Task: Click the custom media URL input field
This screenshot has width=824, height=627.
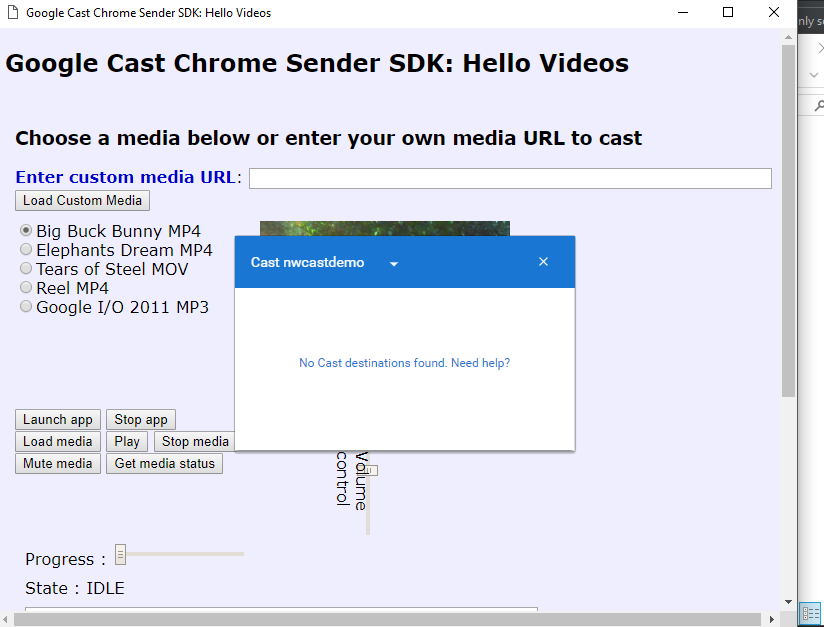Action: (510, 178)
